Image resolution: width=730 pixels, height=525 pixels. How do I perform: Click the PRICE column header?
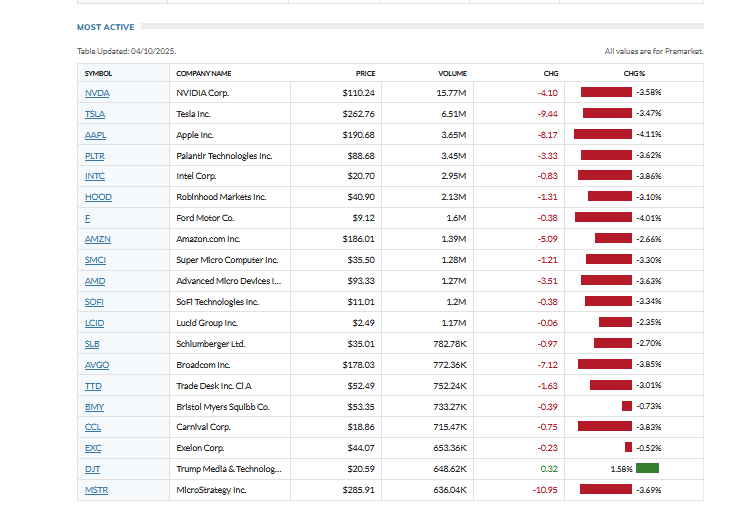tap(365, 73)
